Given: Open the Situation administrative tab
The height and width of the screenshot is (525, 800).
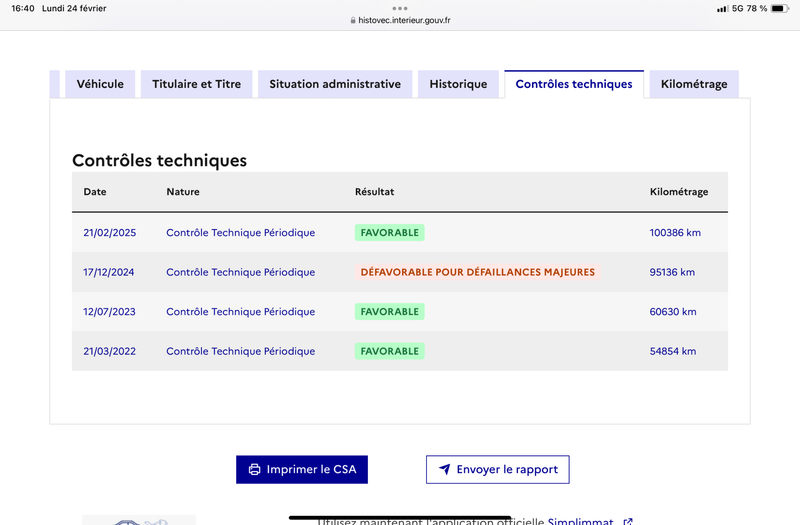Looking at the screenshot, I should tap(335, 84).
